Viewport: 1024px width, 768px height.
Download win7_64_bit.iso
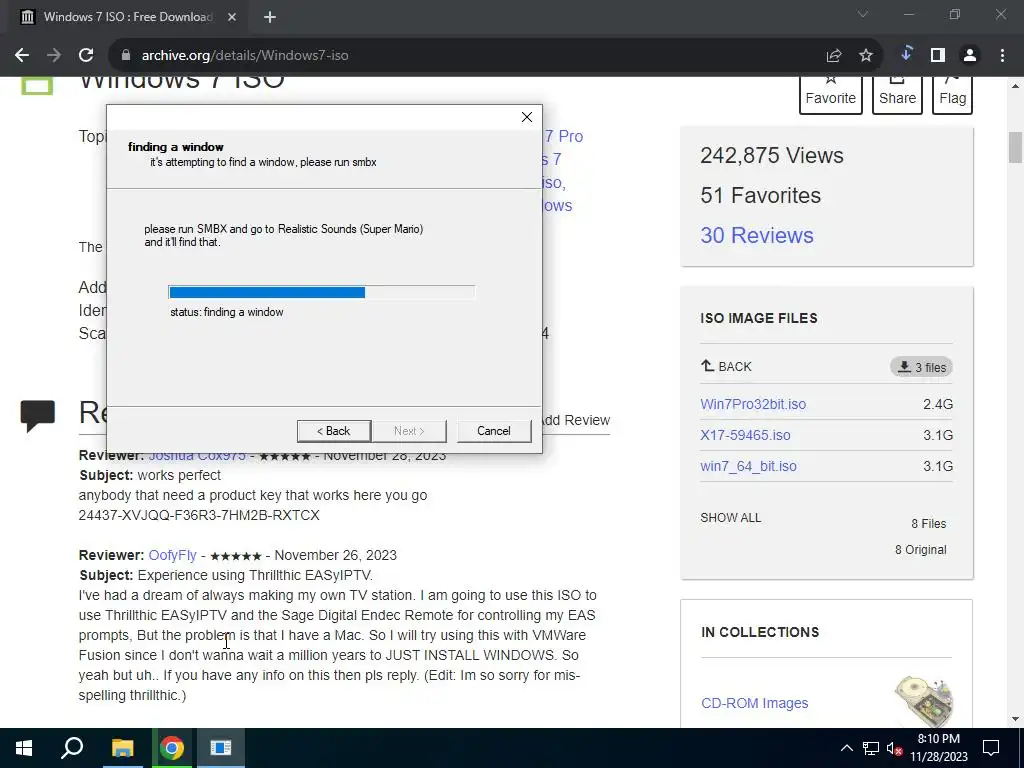click(748, 466)
